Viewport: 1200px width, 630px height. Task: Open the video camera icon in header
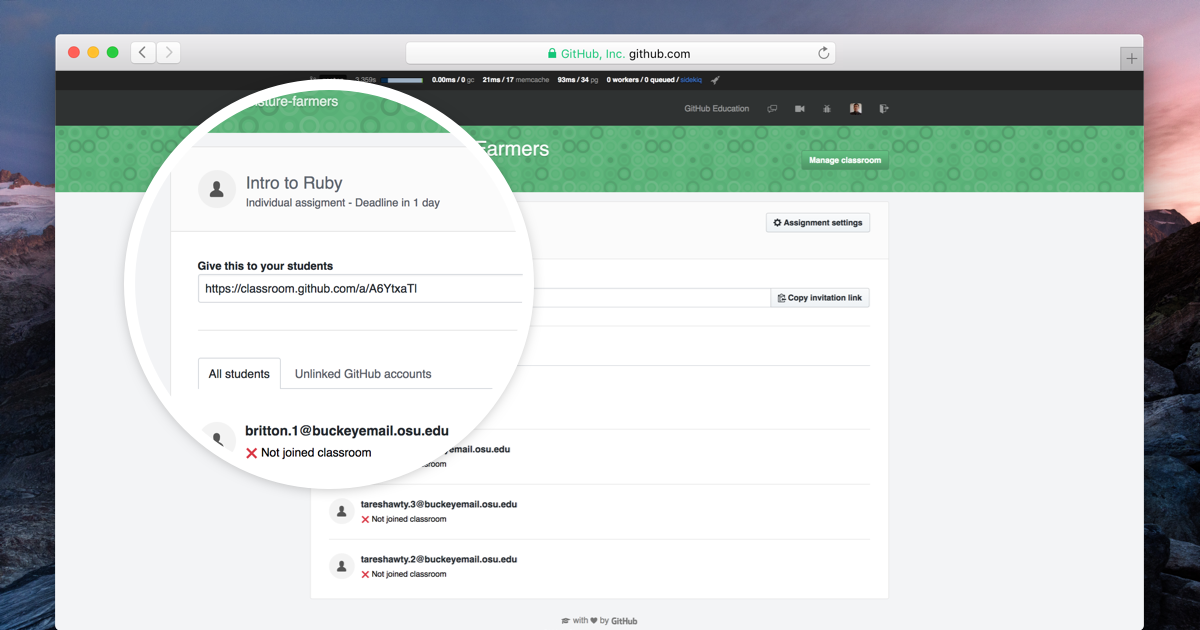tap(799, 109)
